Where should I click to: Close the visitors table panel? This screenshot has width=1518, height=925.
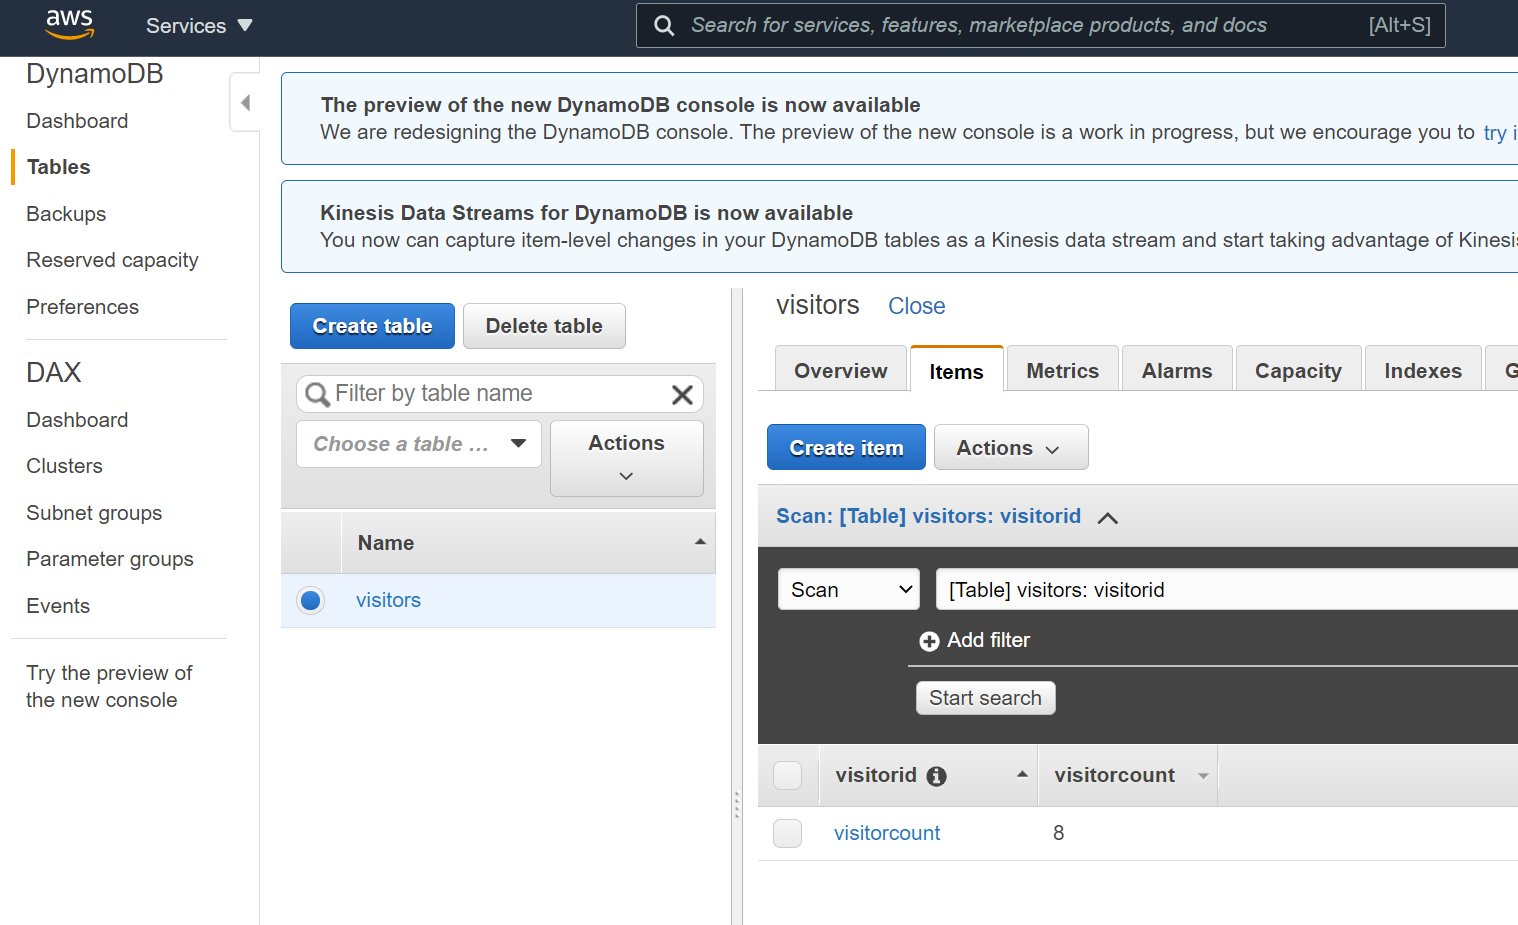coord(916,306)
